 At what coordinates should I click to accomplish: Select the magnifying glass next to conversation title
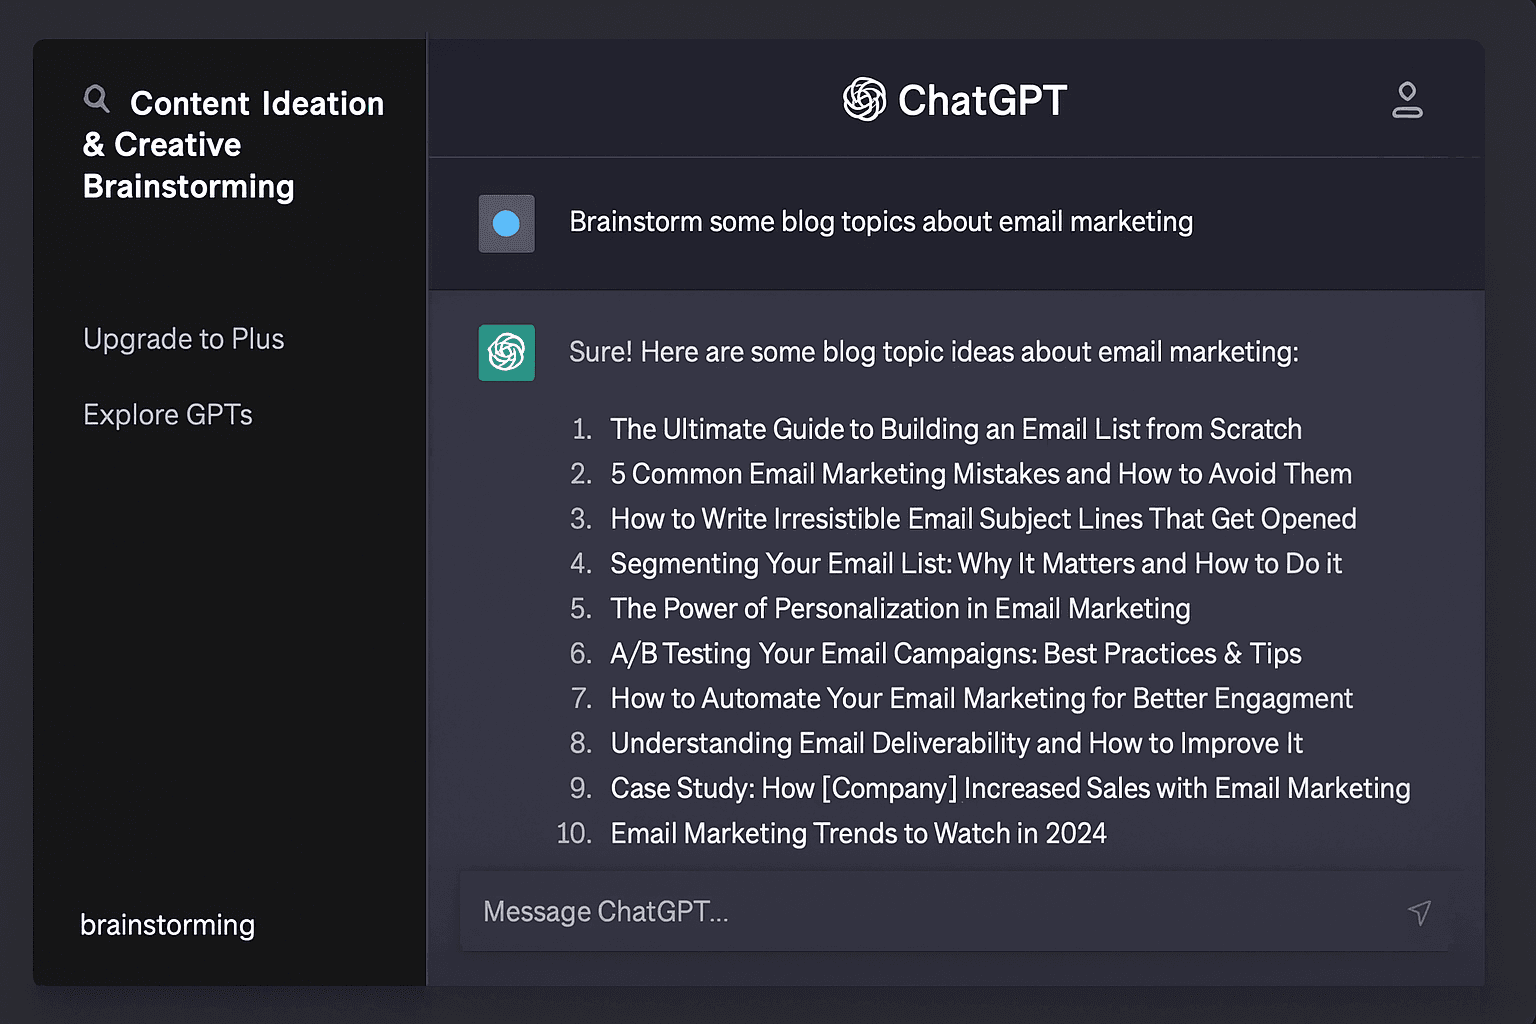(x=97, y=99)
